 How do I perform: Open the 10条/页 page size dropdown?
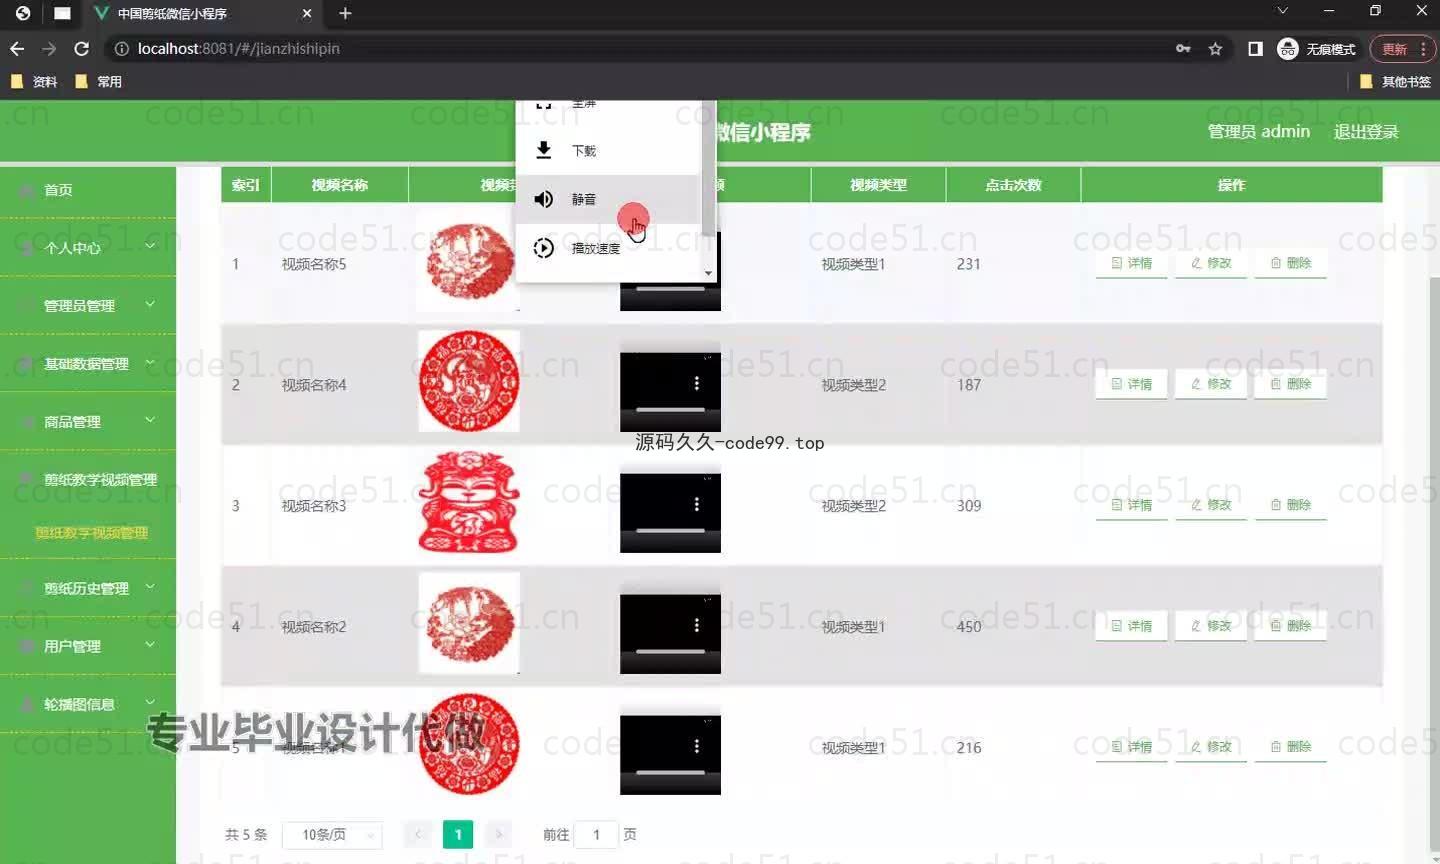[x=332, y=834]
